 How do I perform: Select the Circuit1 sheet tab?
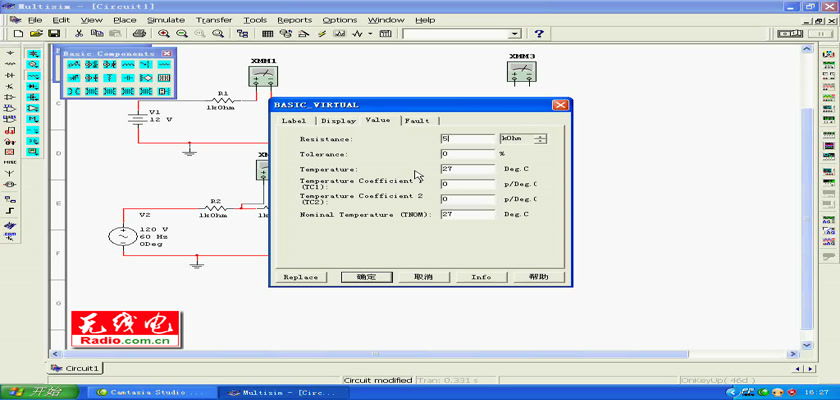click(x=75, y=368)
